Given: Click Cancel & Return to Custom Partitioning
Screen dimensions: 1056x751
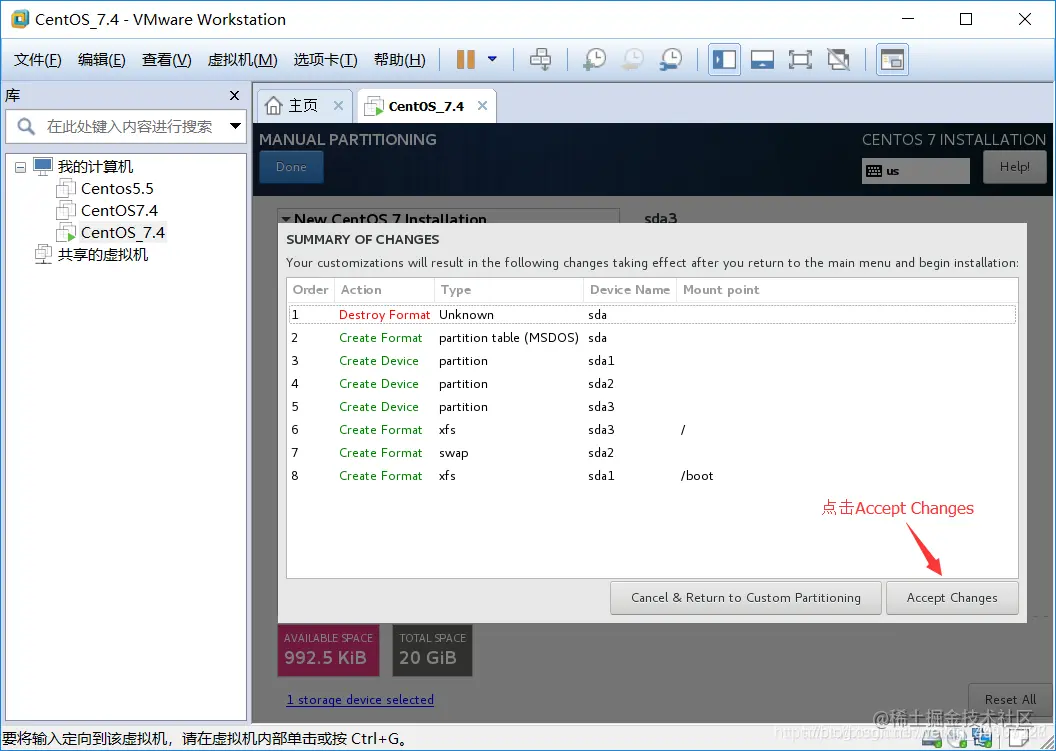Looking at the screenshot, I should pyautogui.click(x=746, y=597).
